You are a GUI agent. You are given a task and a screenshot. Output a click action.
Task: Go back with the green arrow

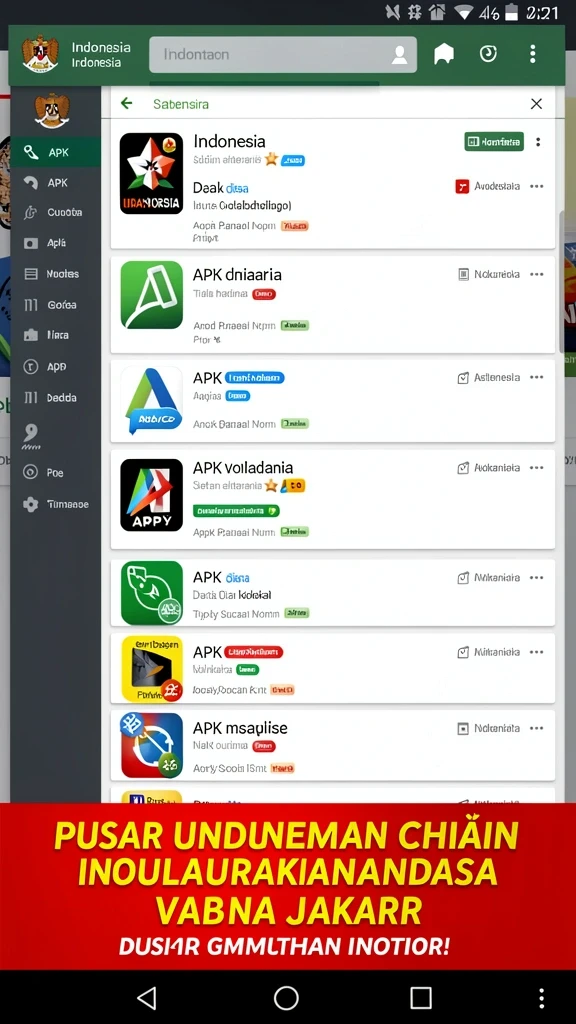pos(127,103)
